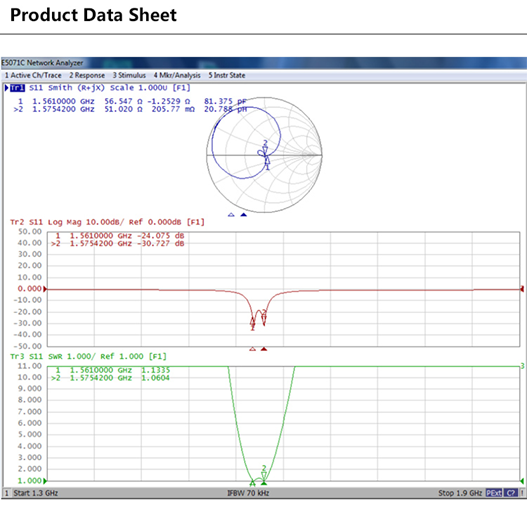Open the 4 Mkr/Analysis menu
Viewport: 527px width, 529px height.
pos(177,75)
